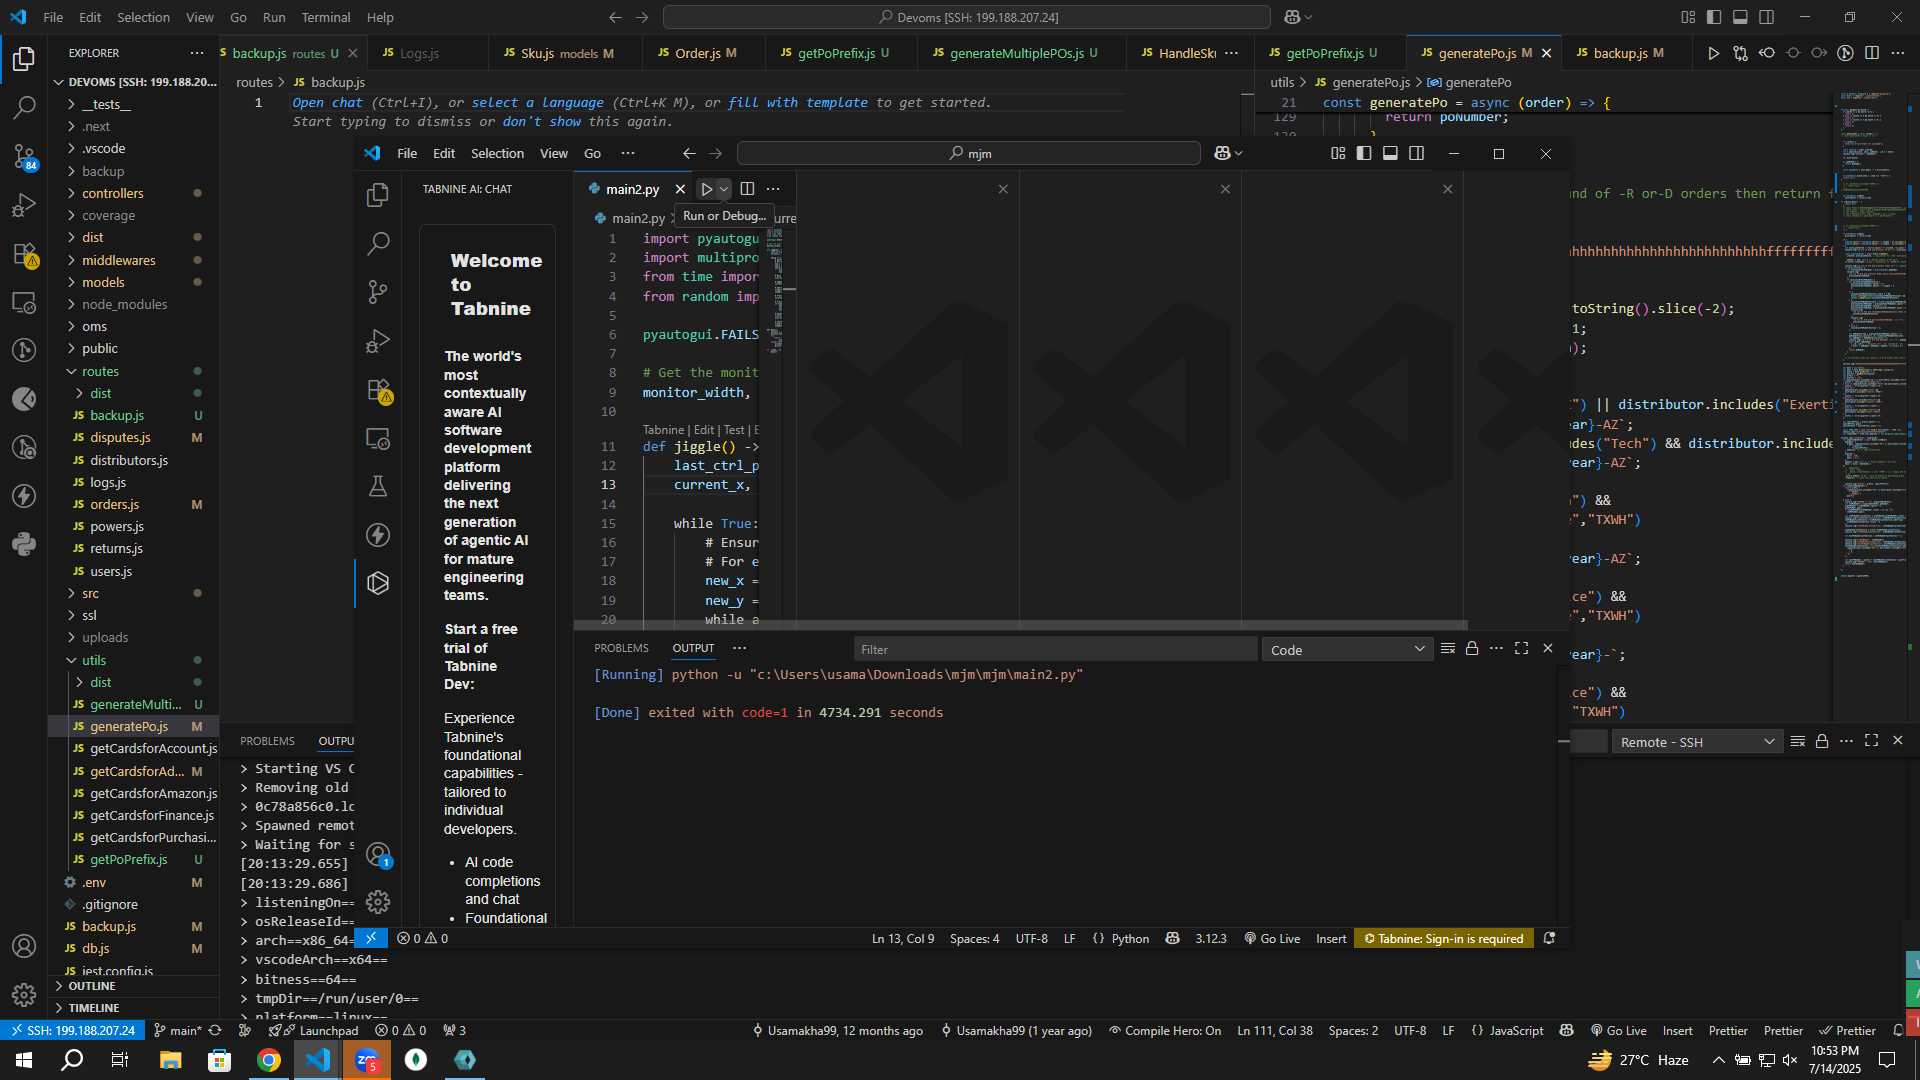
Task: Toggle Panel visibility in mjm window
Action: (1390, 153)
